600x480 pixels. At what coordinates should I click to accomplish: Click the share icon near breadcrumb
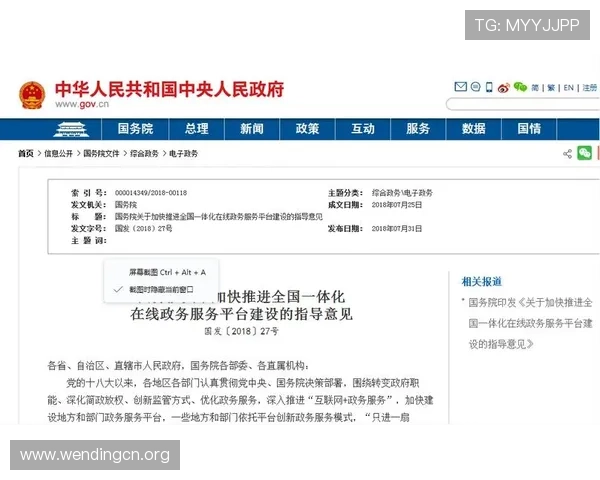click(x=567, y=154)
